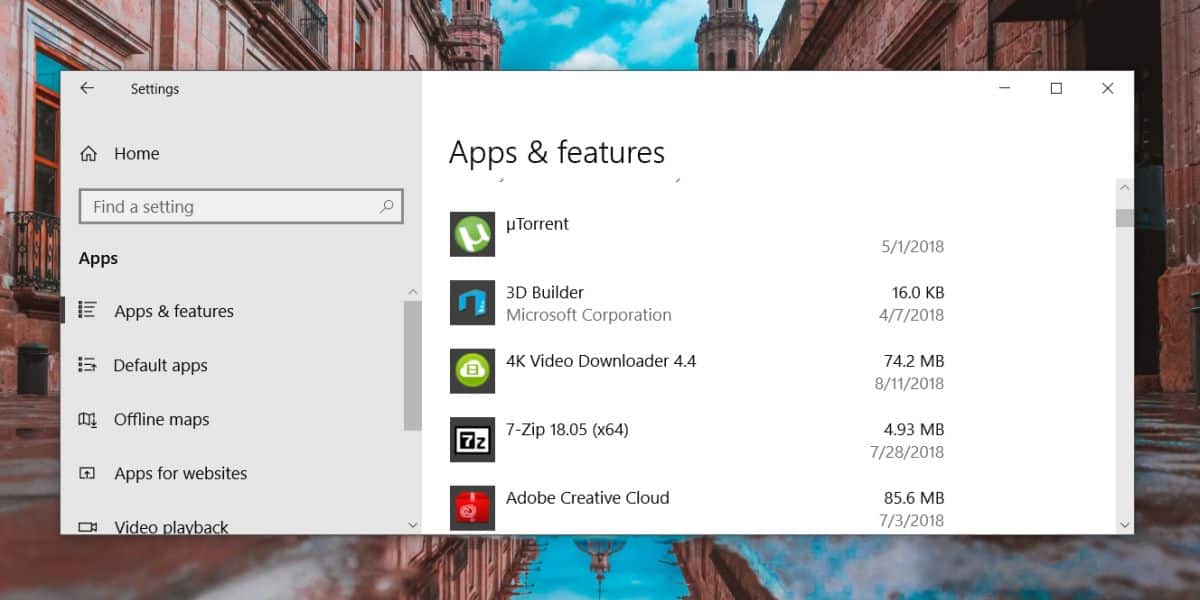Click the sidebar scroll-up chevron
The height and width of the screenshot is (600, 1200).
point(413,291)
